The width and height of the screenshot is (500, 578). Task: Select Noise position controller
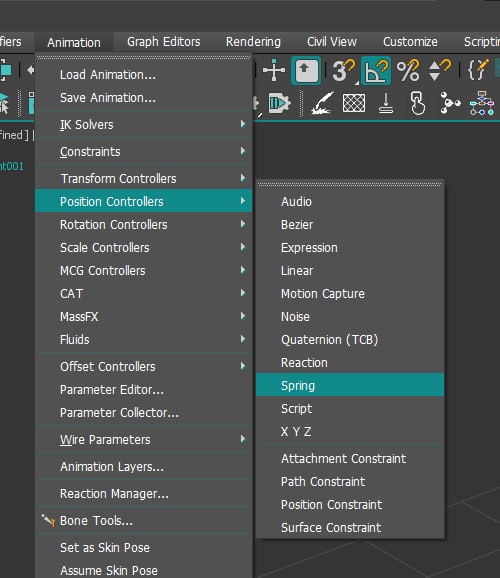(350, 317)
